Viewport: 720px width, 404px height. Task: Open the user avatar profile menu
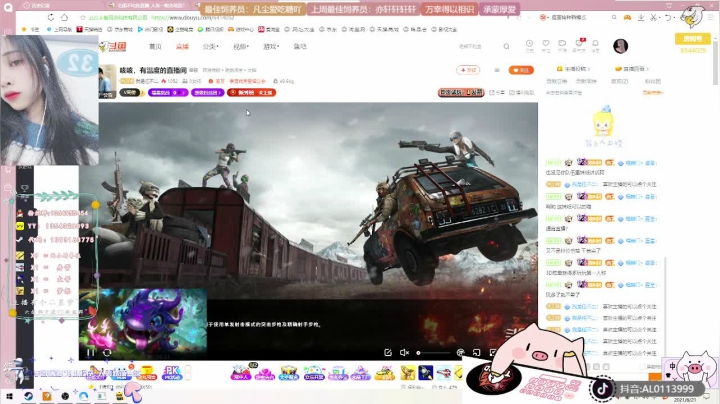coord(620,46)
